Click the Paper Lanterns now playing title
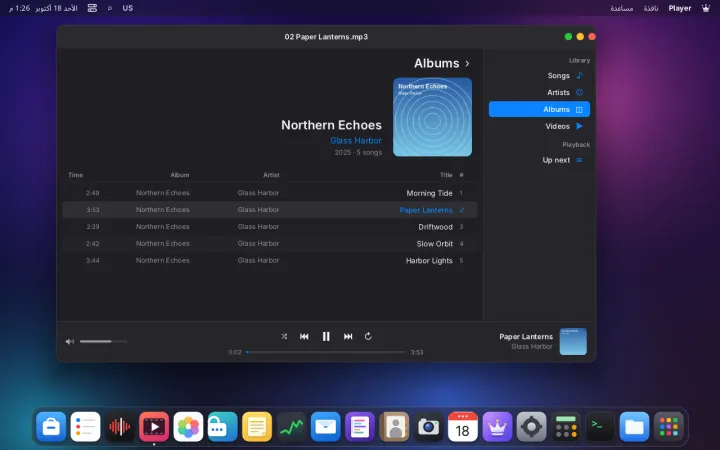The height and width of the screenshot is (450, 720). (526, 337)
